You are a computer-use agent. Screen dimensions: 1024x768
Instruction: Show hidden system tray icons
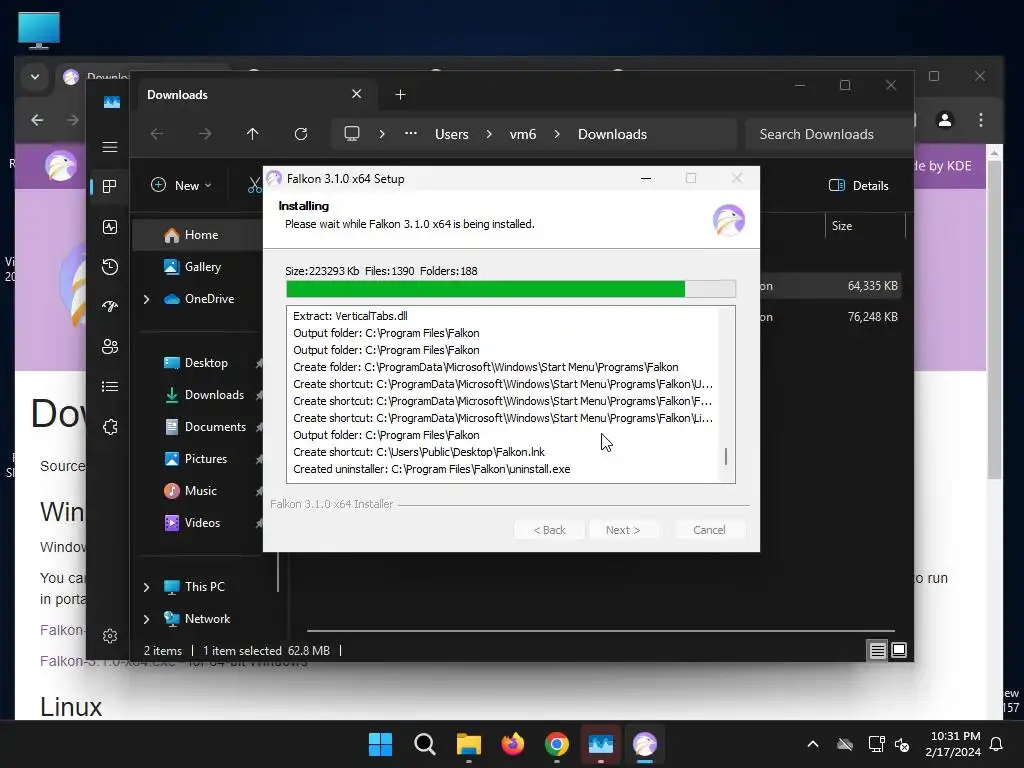pos(813,744)
